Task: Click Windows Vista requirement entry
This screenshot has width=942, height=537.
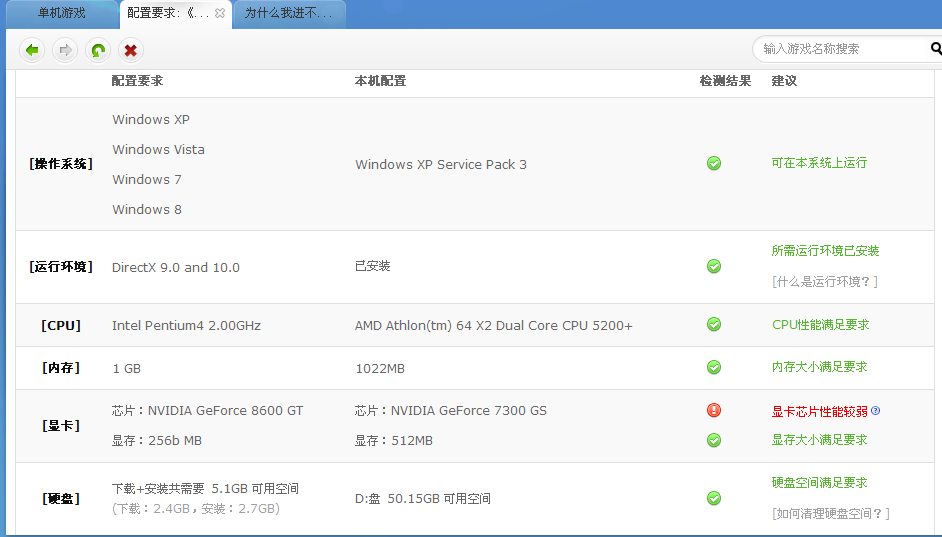Action: tap(159, 150)
